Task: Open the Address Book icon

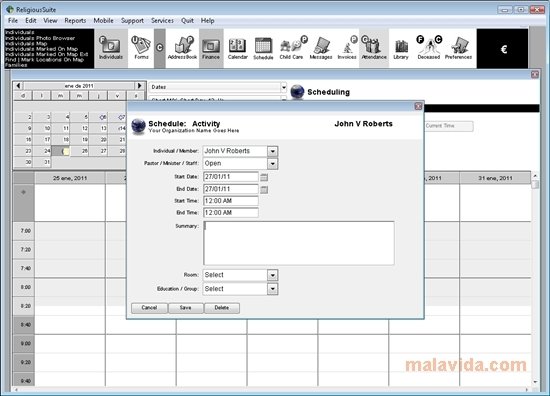Action: (182, 48)
